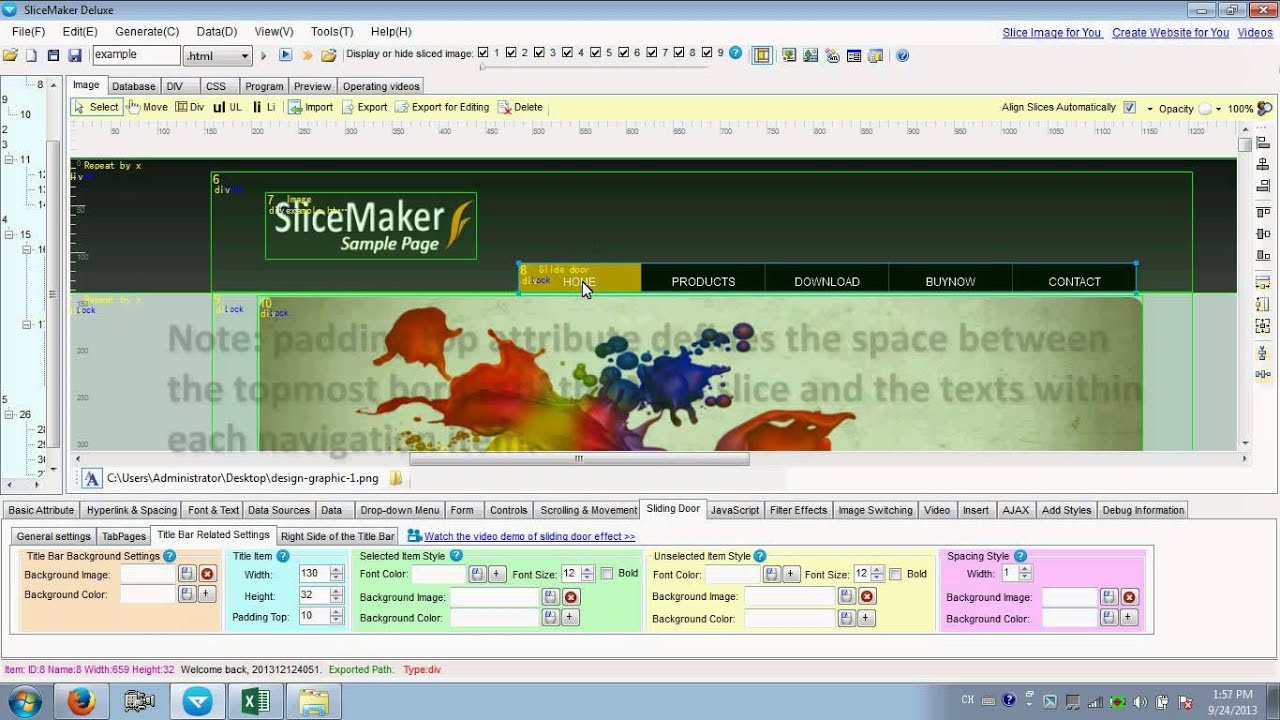Viewport: 1280px width, 720px height.
Task: Click the blue floppy save icon
Action: coord(74,56)
